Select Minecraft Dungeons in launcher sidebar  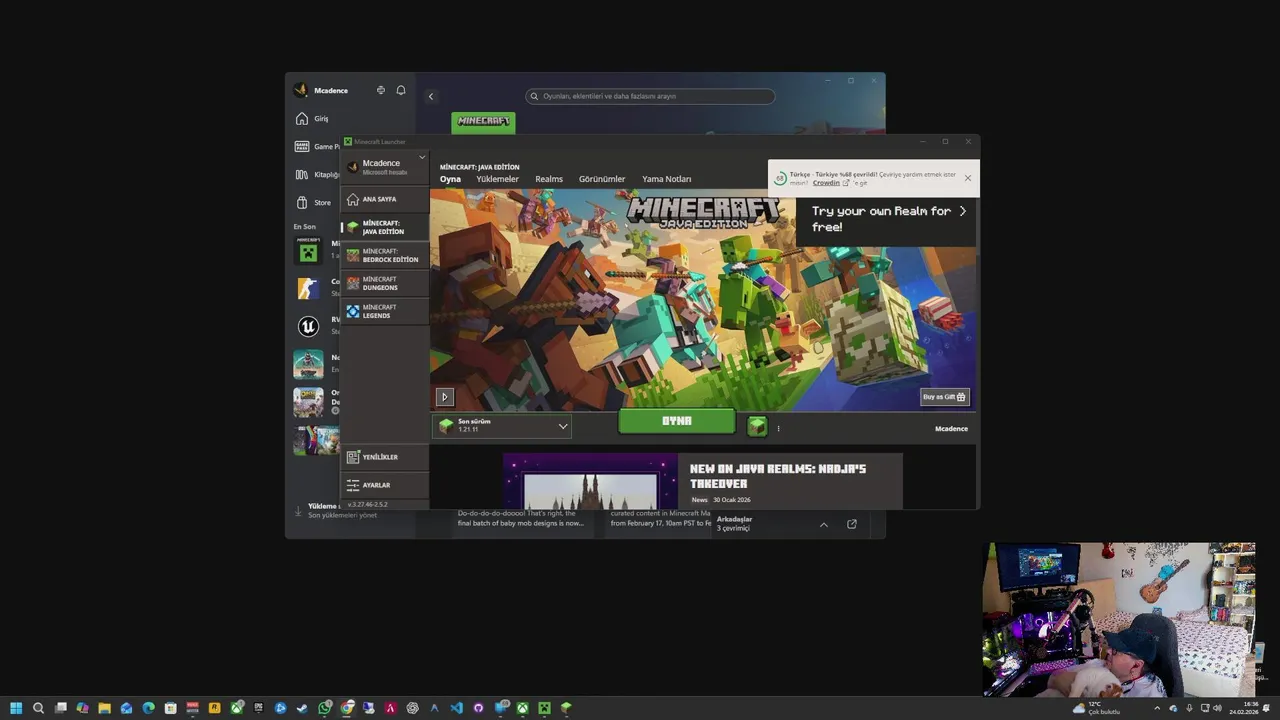(385, 283)
